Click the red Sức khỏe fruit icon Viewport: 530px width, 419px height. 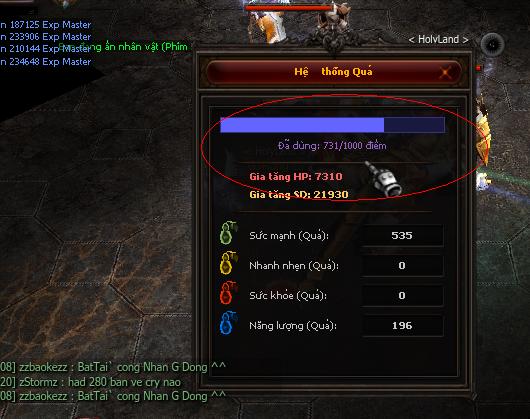coord(228,293)
